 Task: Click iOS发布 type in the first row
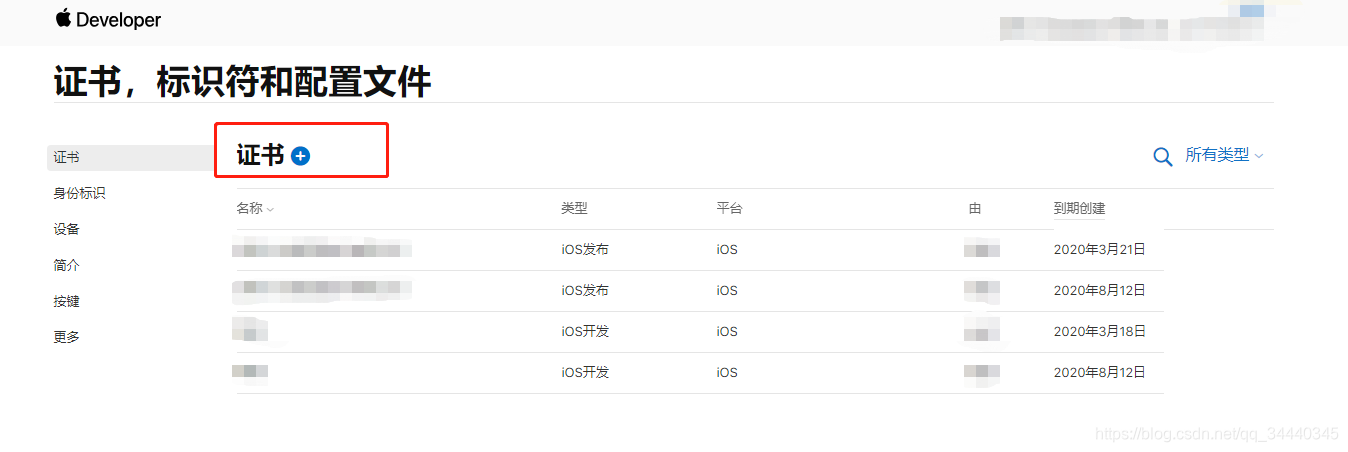[x=585, y=249]
